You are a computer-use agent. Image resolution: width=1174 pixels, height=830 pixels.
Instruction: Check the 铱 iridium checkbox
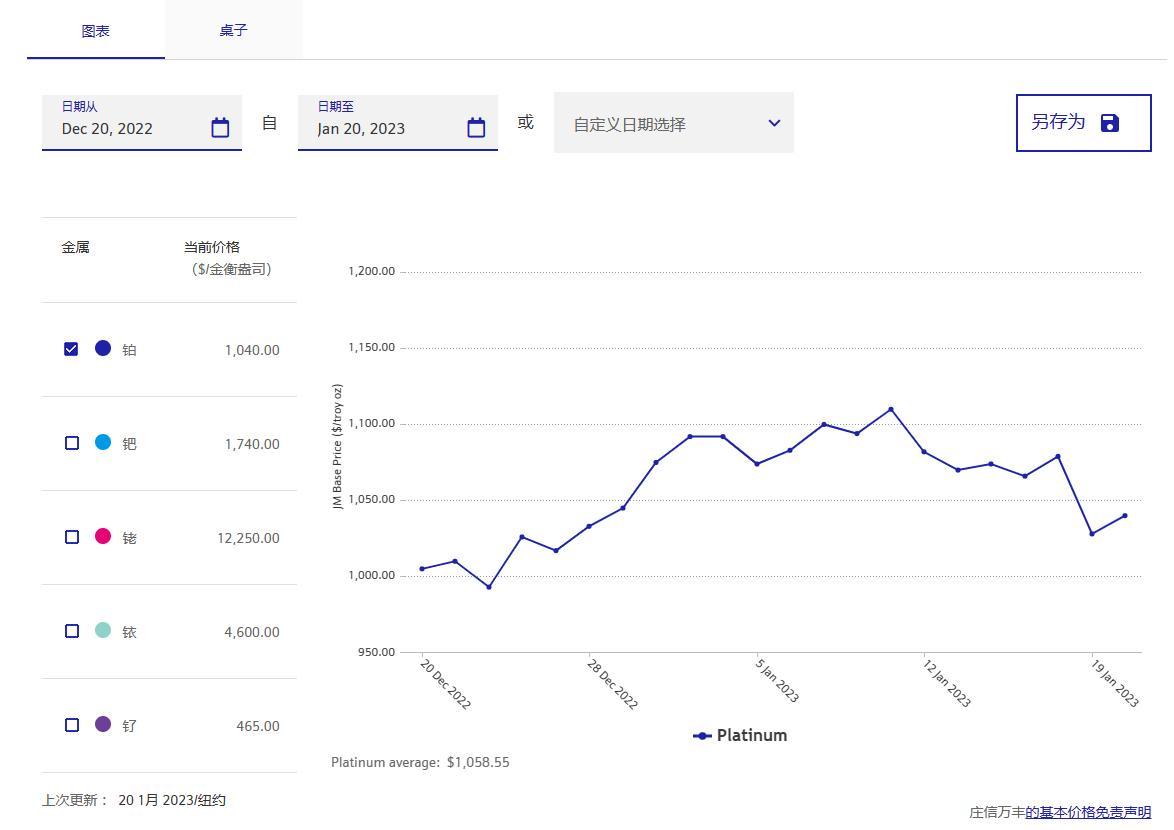point(71,631)
